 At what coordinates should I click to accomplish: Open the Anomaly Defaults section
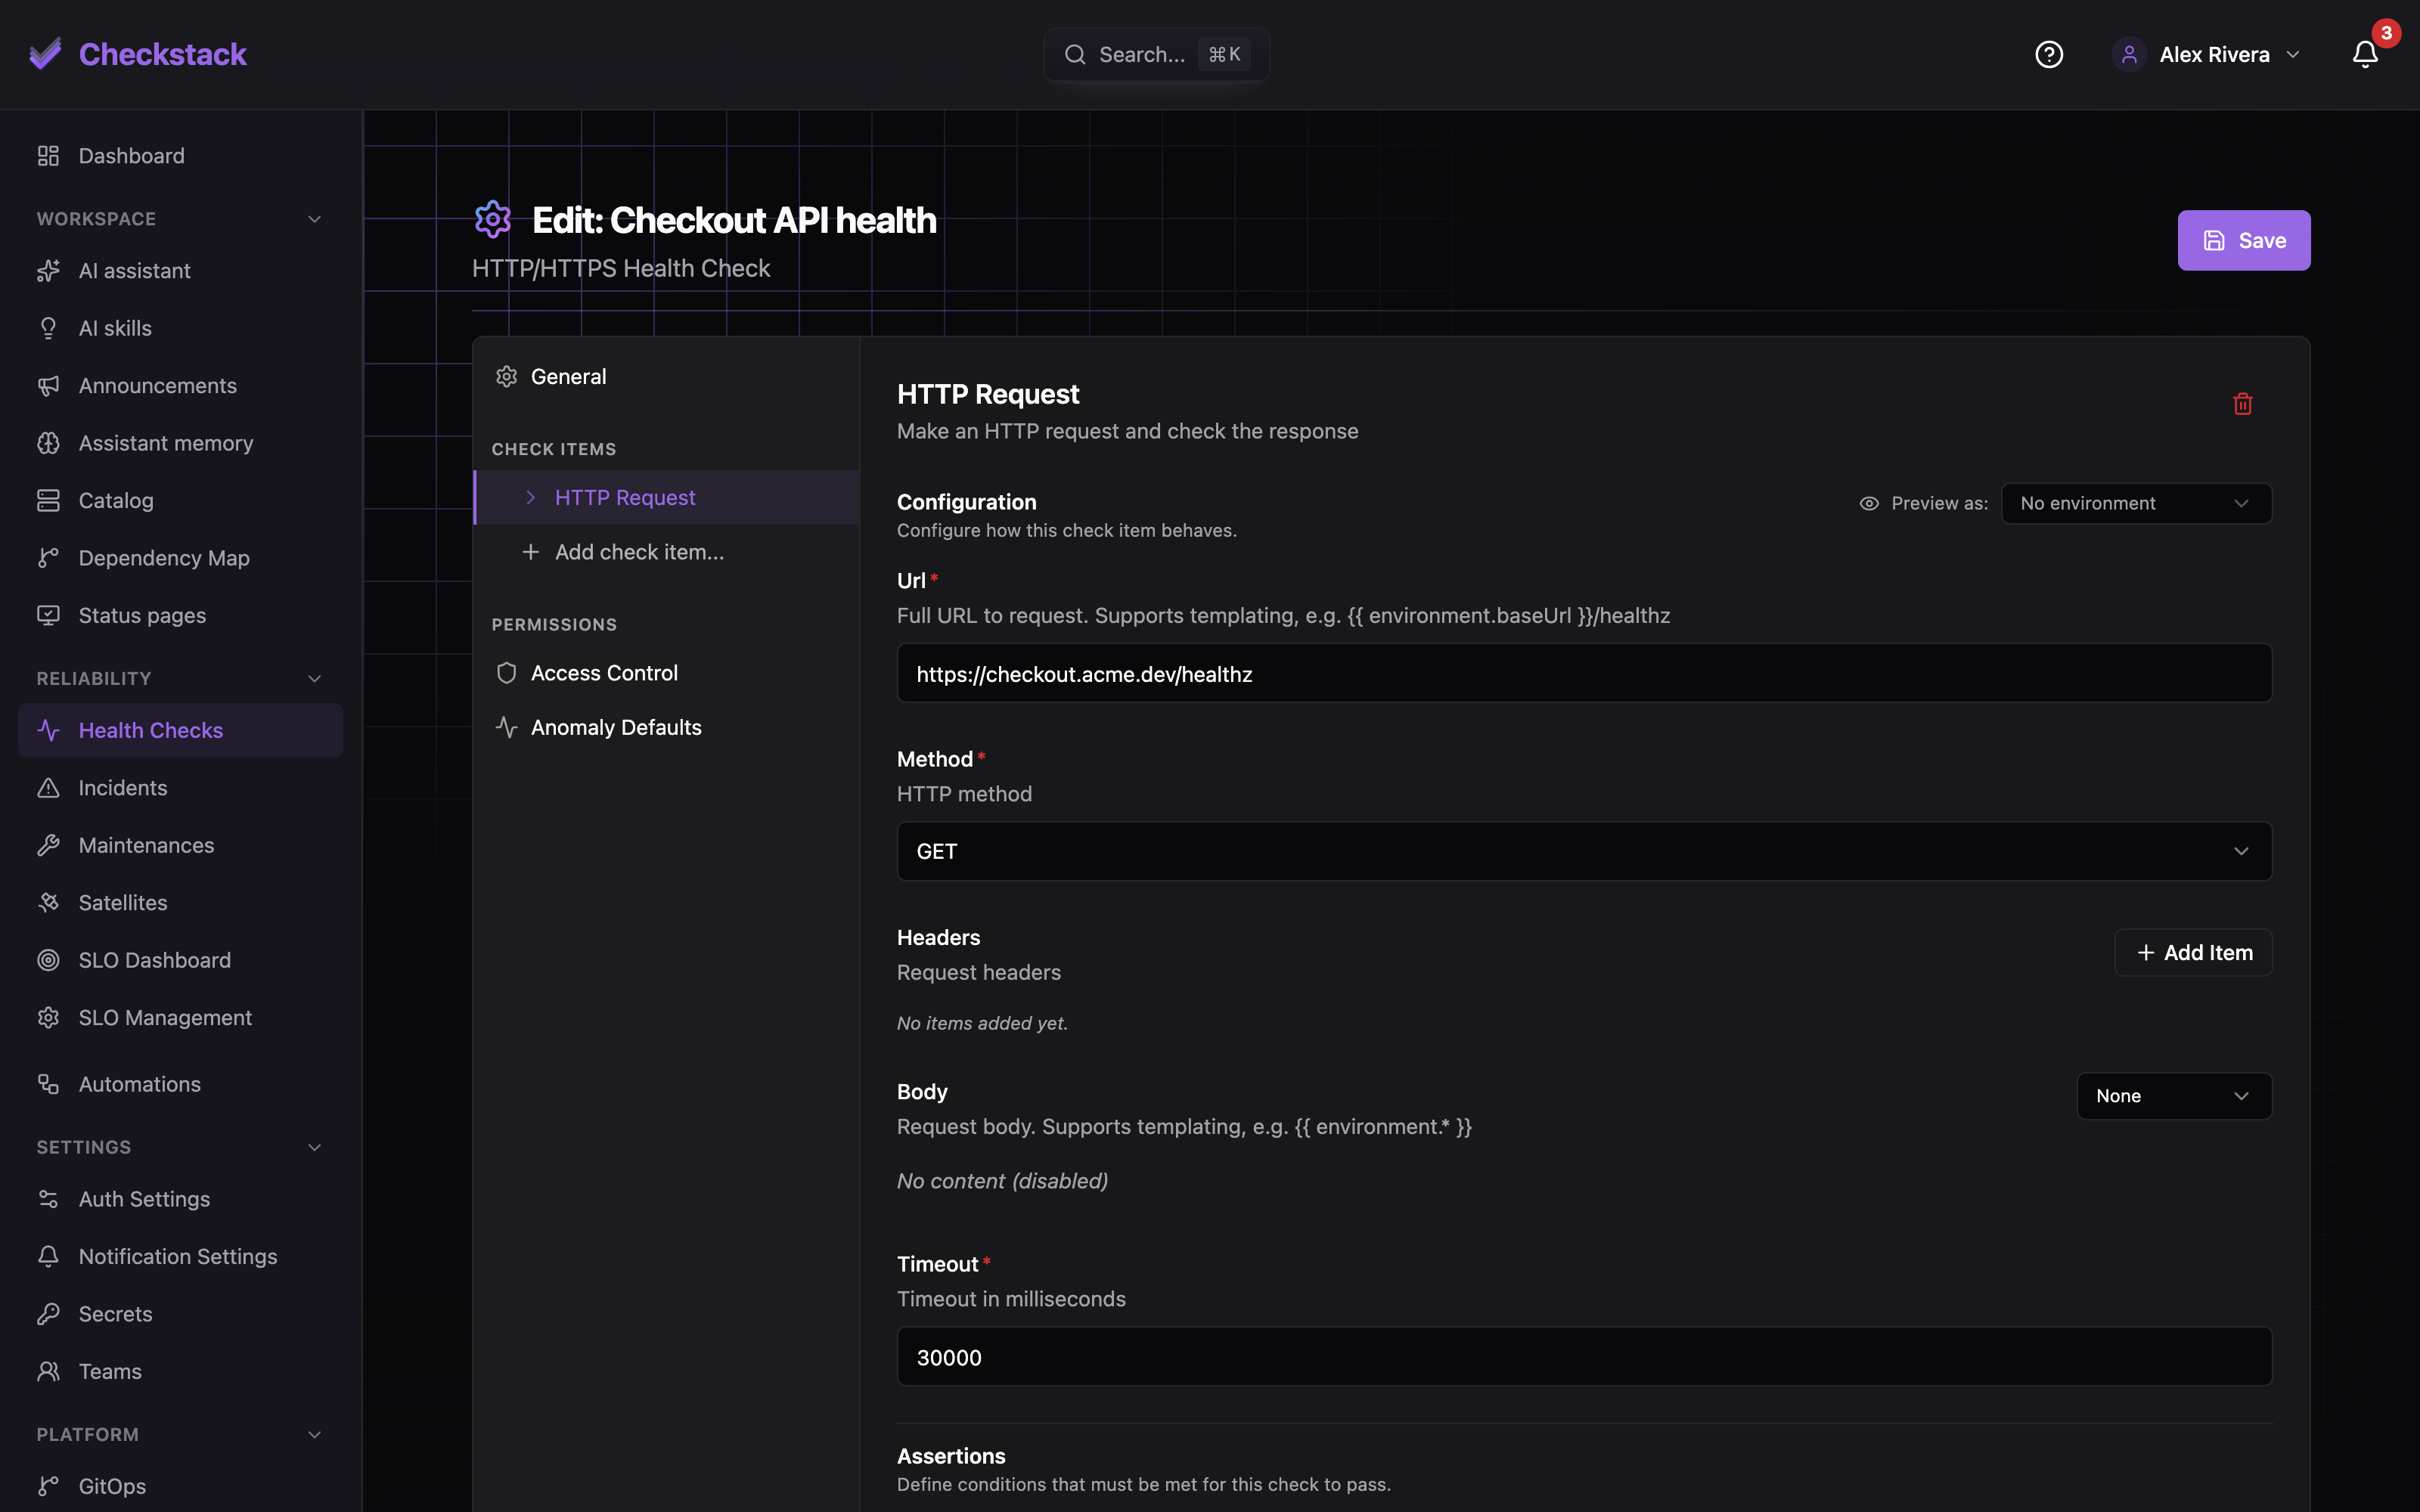coord(666,728)
